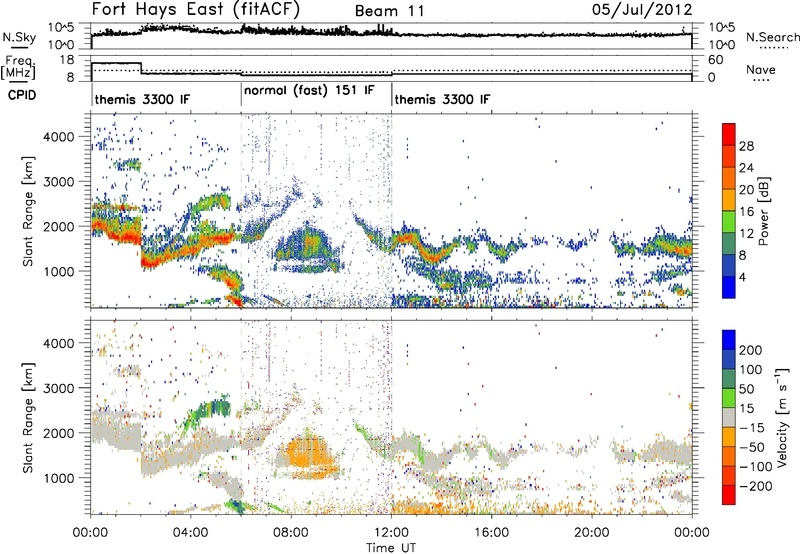This screenshot has height=554, width=800.
Task: Select the 'CPID' row label
Action: (22, 95)
